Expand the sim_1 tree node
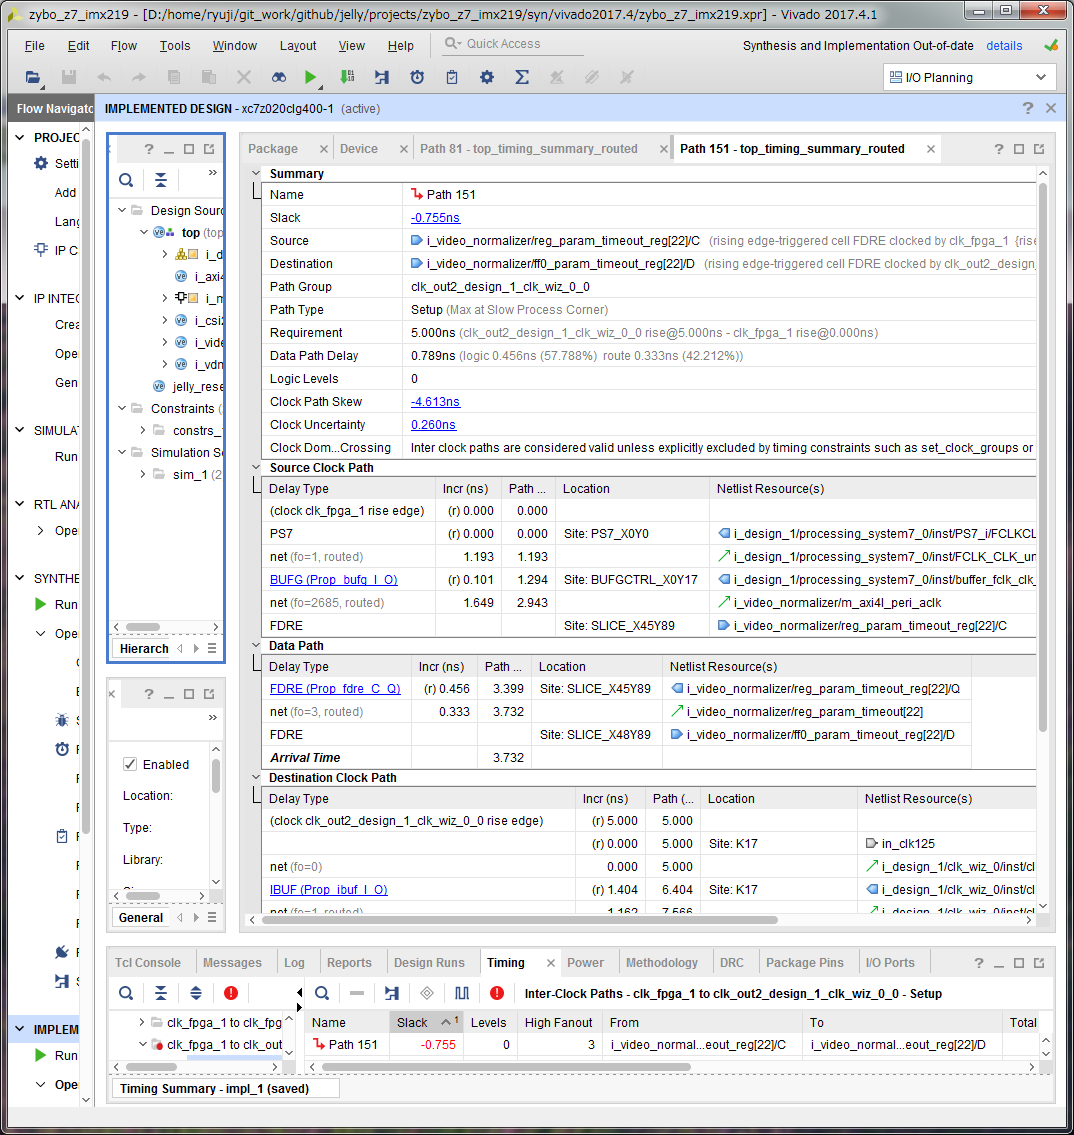The width and height of the screenshot is (1074, 1135). coord(143,474)
